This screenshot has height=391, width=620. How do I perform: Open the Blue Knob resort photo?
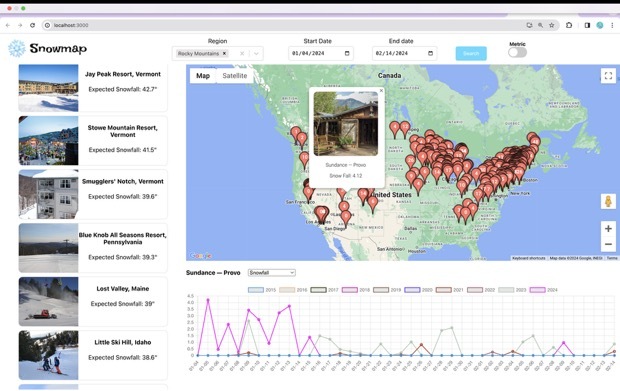[x=48, y=248]
